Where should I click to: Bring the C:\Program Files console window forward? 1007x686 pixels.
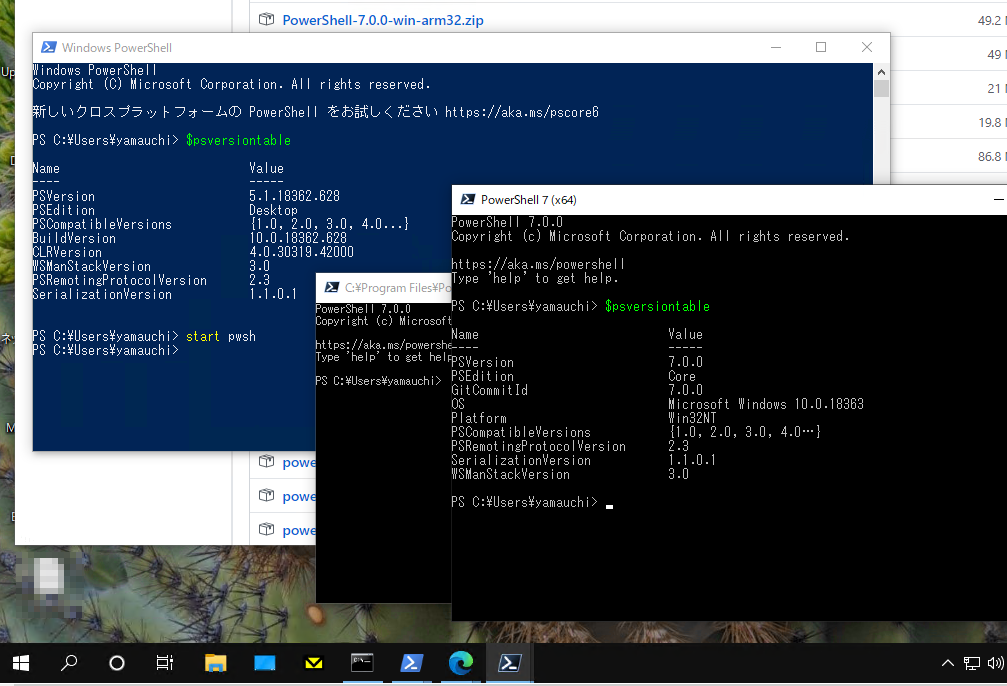[x=383, y=288]
